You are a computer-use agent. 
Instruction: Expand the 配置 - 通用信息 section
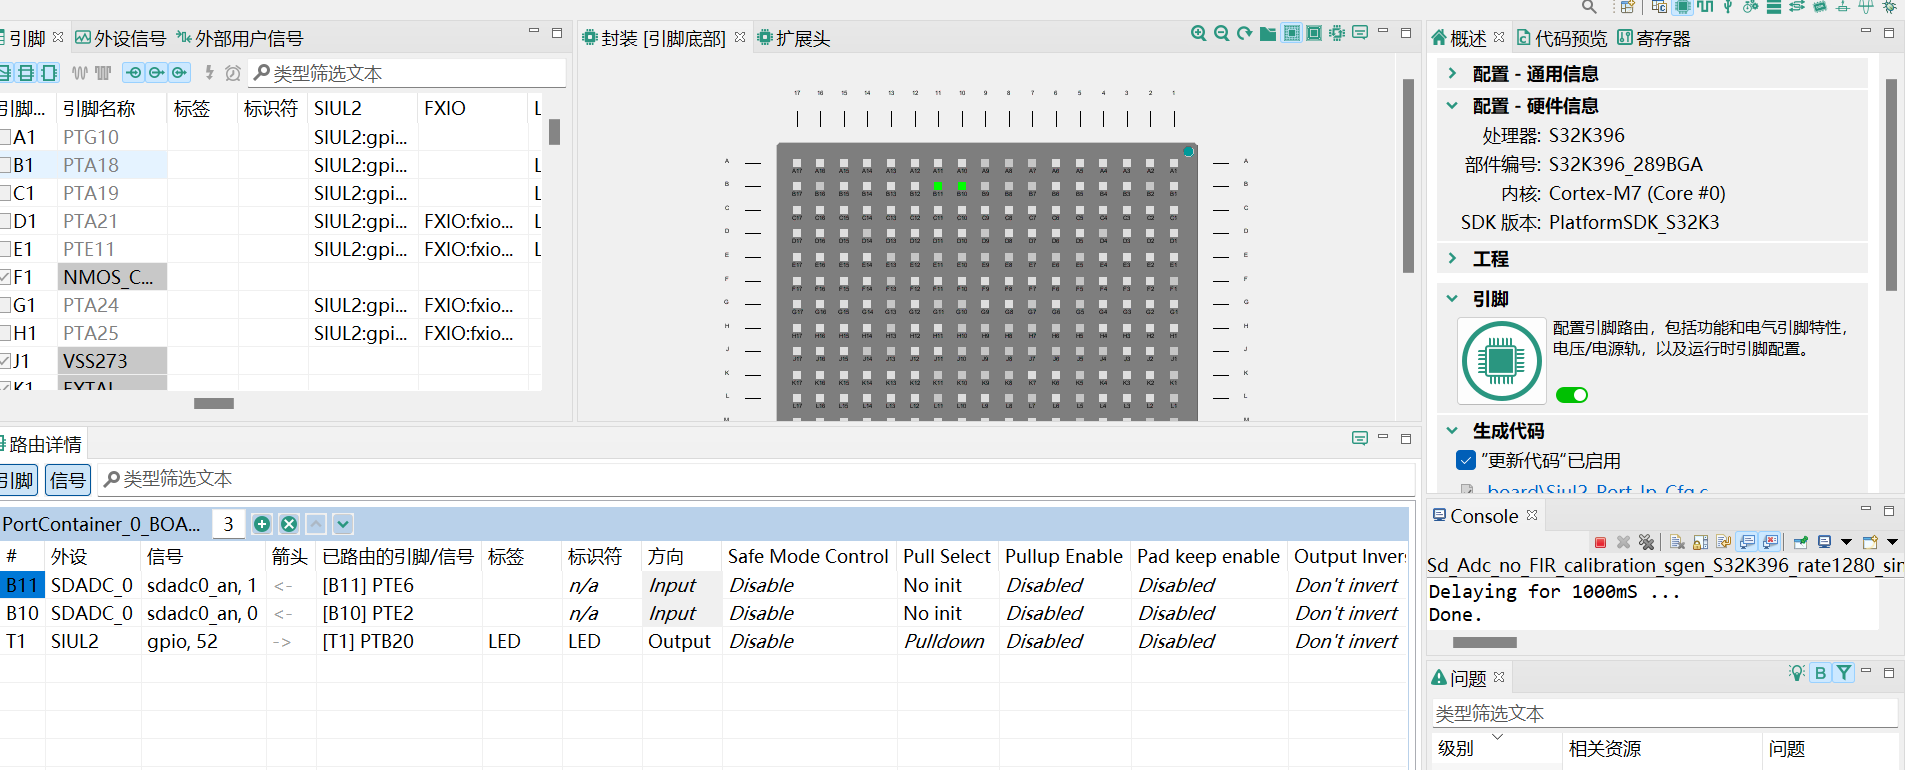point(1452,73)
